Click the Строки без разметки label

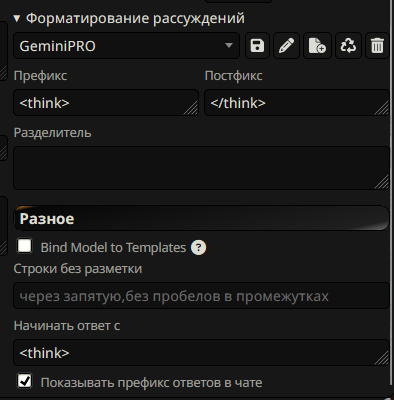click(x=78, y=269)
